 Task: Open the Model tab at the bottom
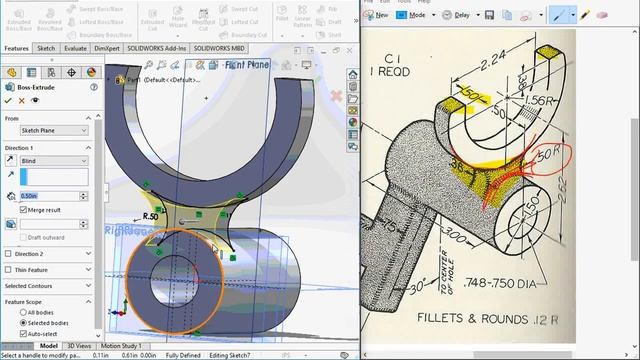(x=49, y=346)
